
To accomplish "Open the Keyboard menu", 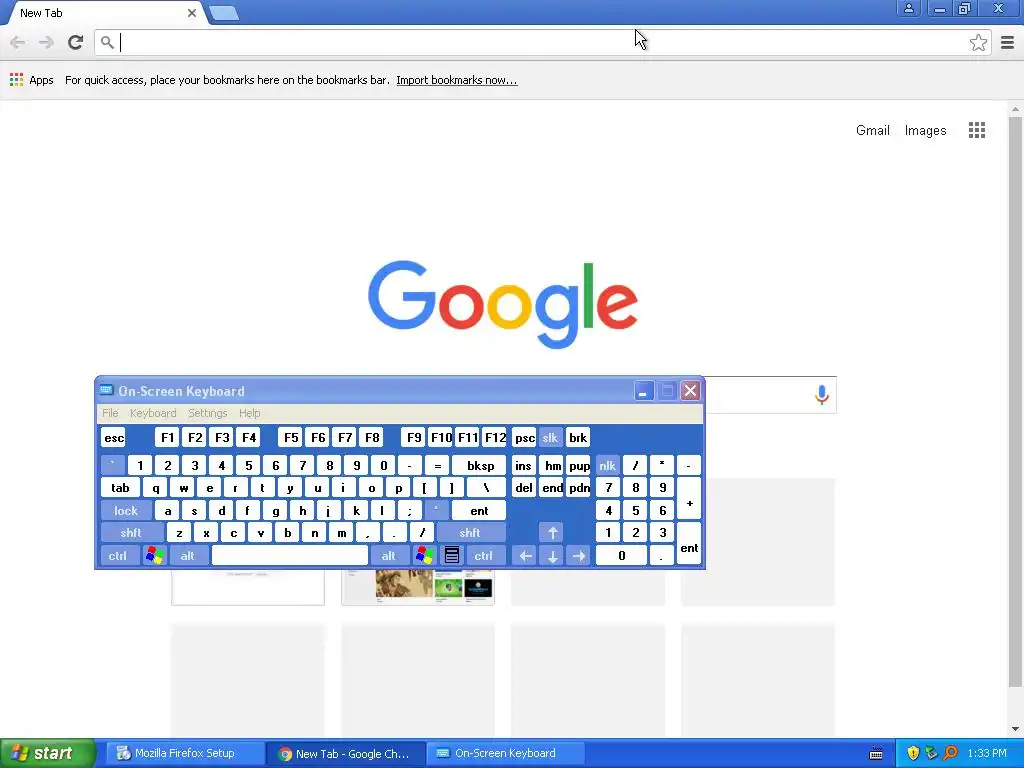I will coord(153,413).
